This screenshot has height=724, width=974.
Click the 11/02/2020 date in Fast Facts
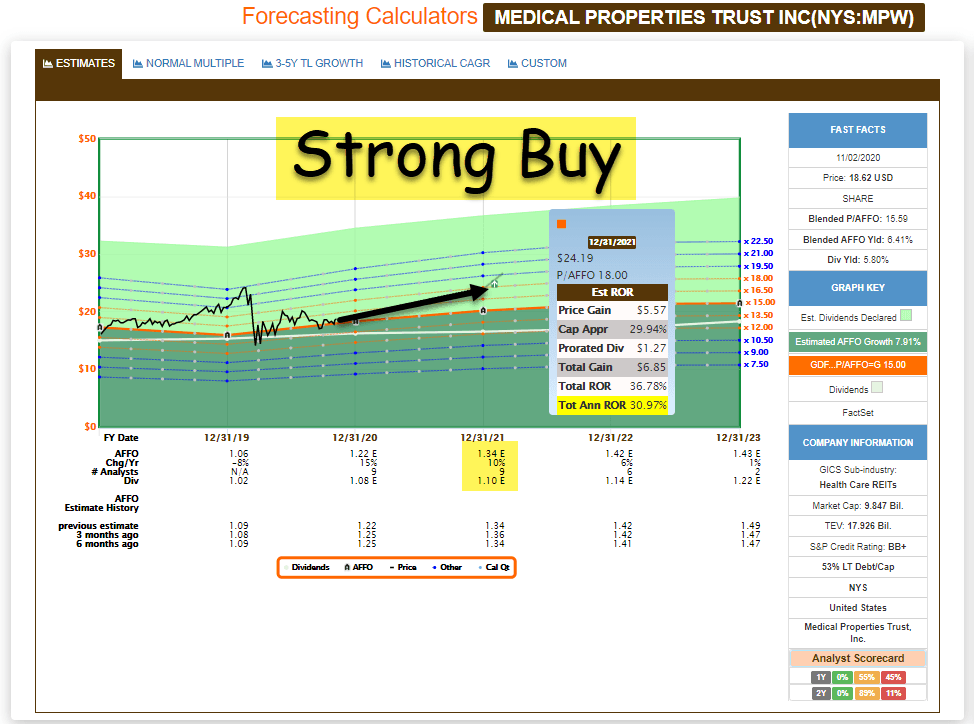coord(858,158)
